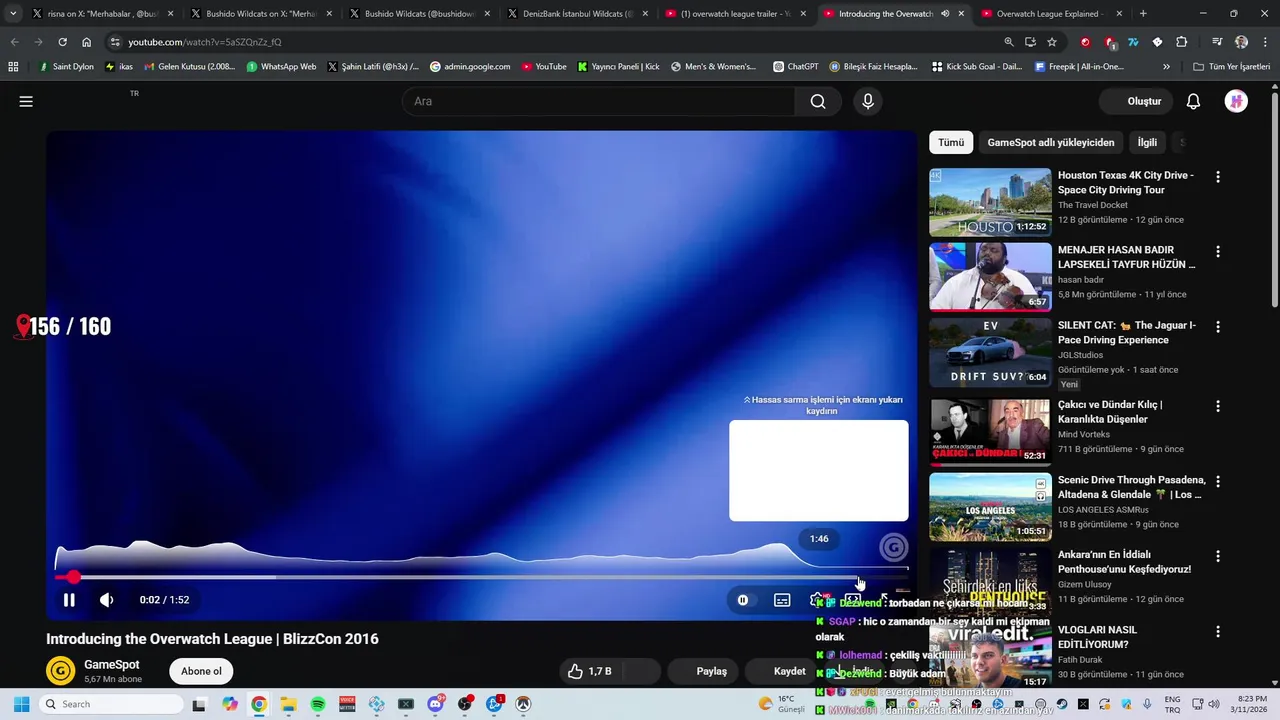The width and height of the screenshot is (1280, 720).
Task: Click the YouTube search magnifier button
Action: click(818, 101)
